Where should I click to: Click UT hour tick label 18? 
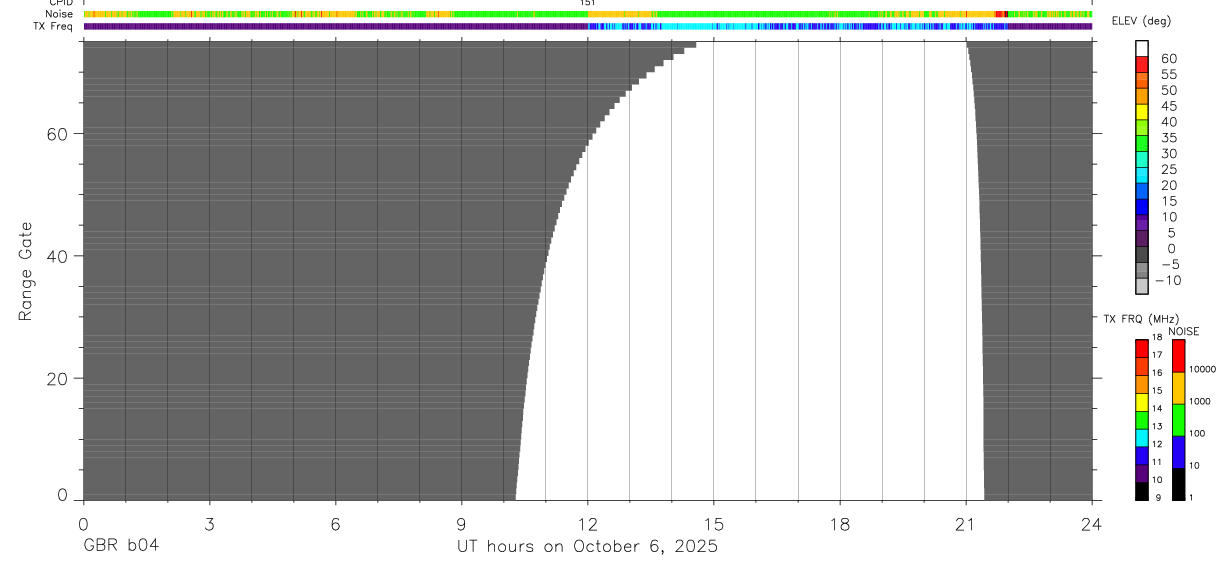tap(840, 523)
